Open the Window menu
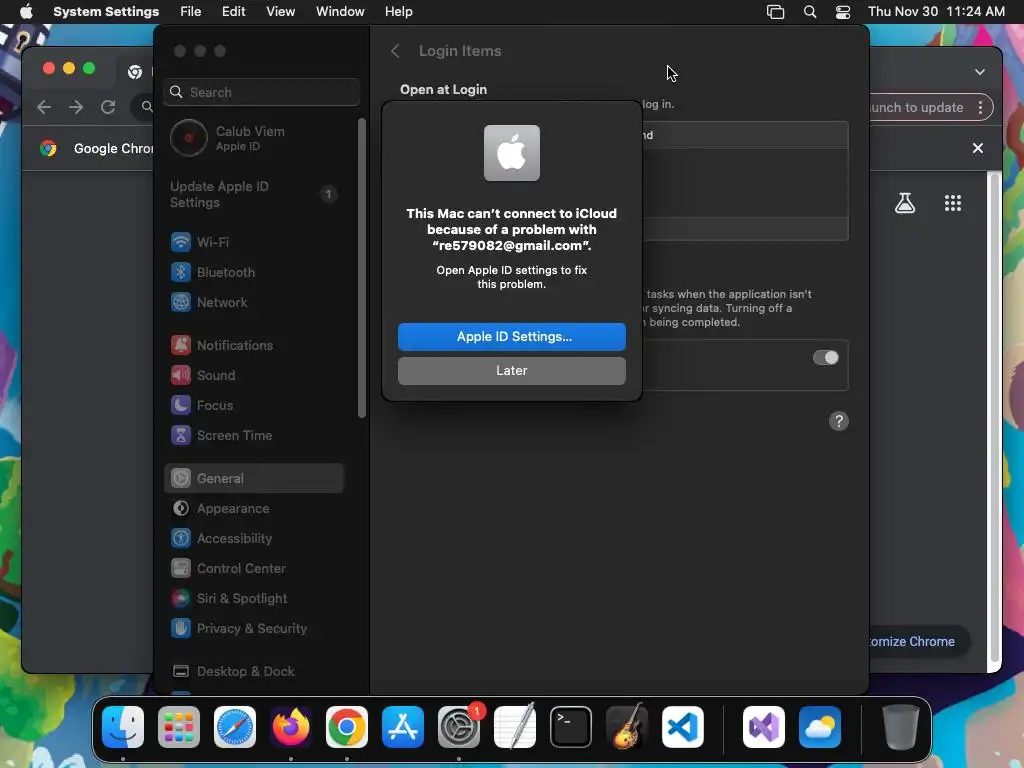This screenshot has height=768, width=1024. coord(340,11)
